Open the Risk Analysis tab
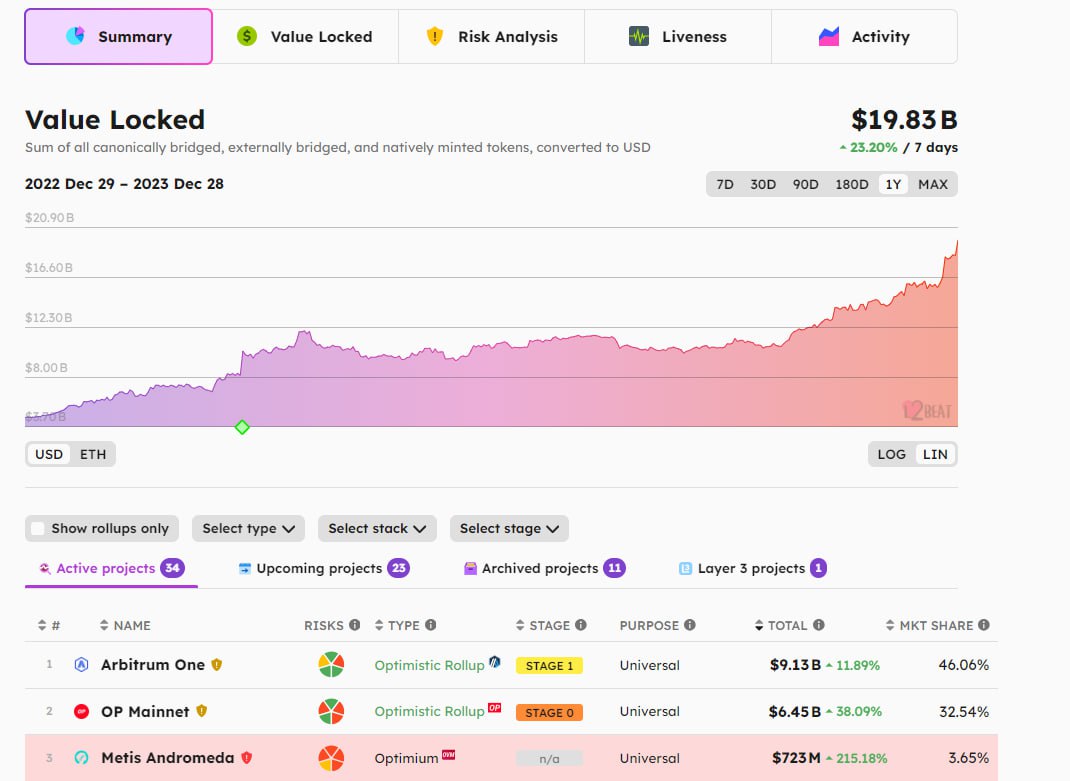The image size is (1070, 781). coord(491,37)
